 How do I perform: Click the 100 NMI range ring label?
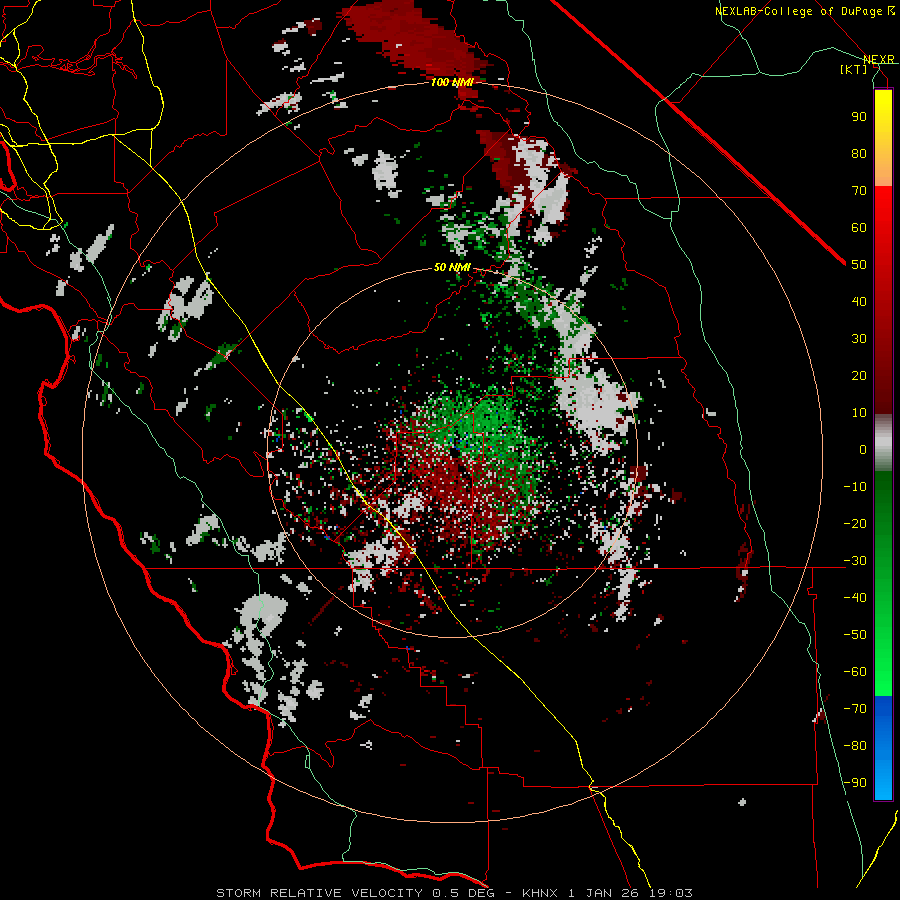[x=452, y=82]
